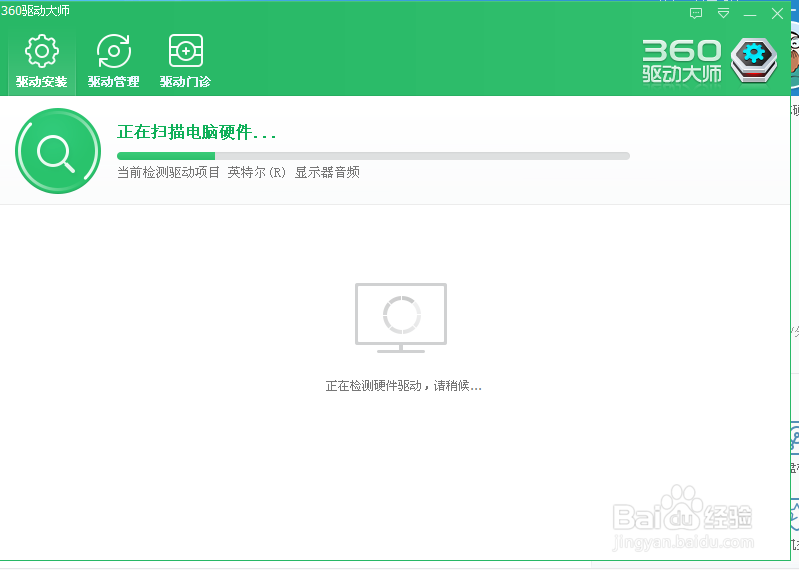This screenshot has width=799, height=570.
Task: Open the feedback message icon in title bar
Action: point(696,14)
